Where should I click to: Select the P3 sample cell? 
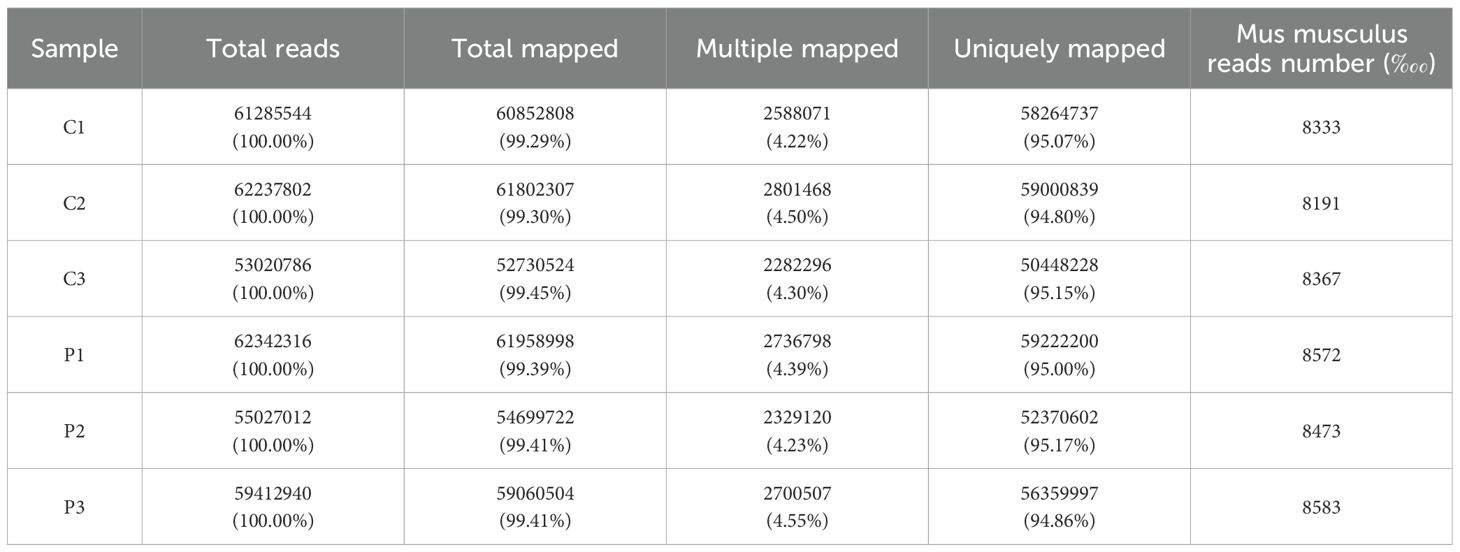[x=74, y=508]
